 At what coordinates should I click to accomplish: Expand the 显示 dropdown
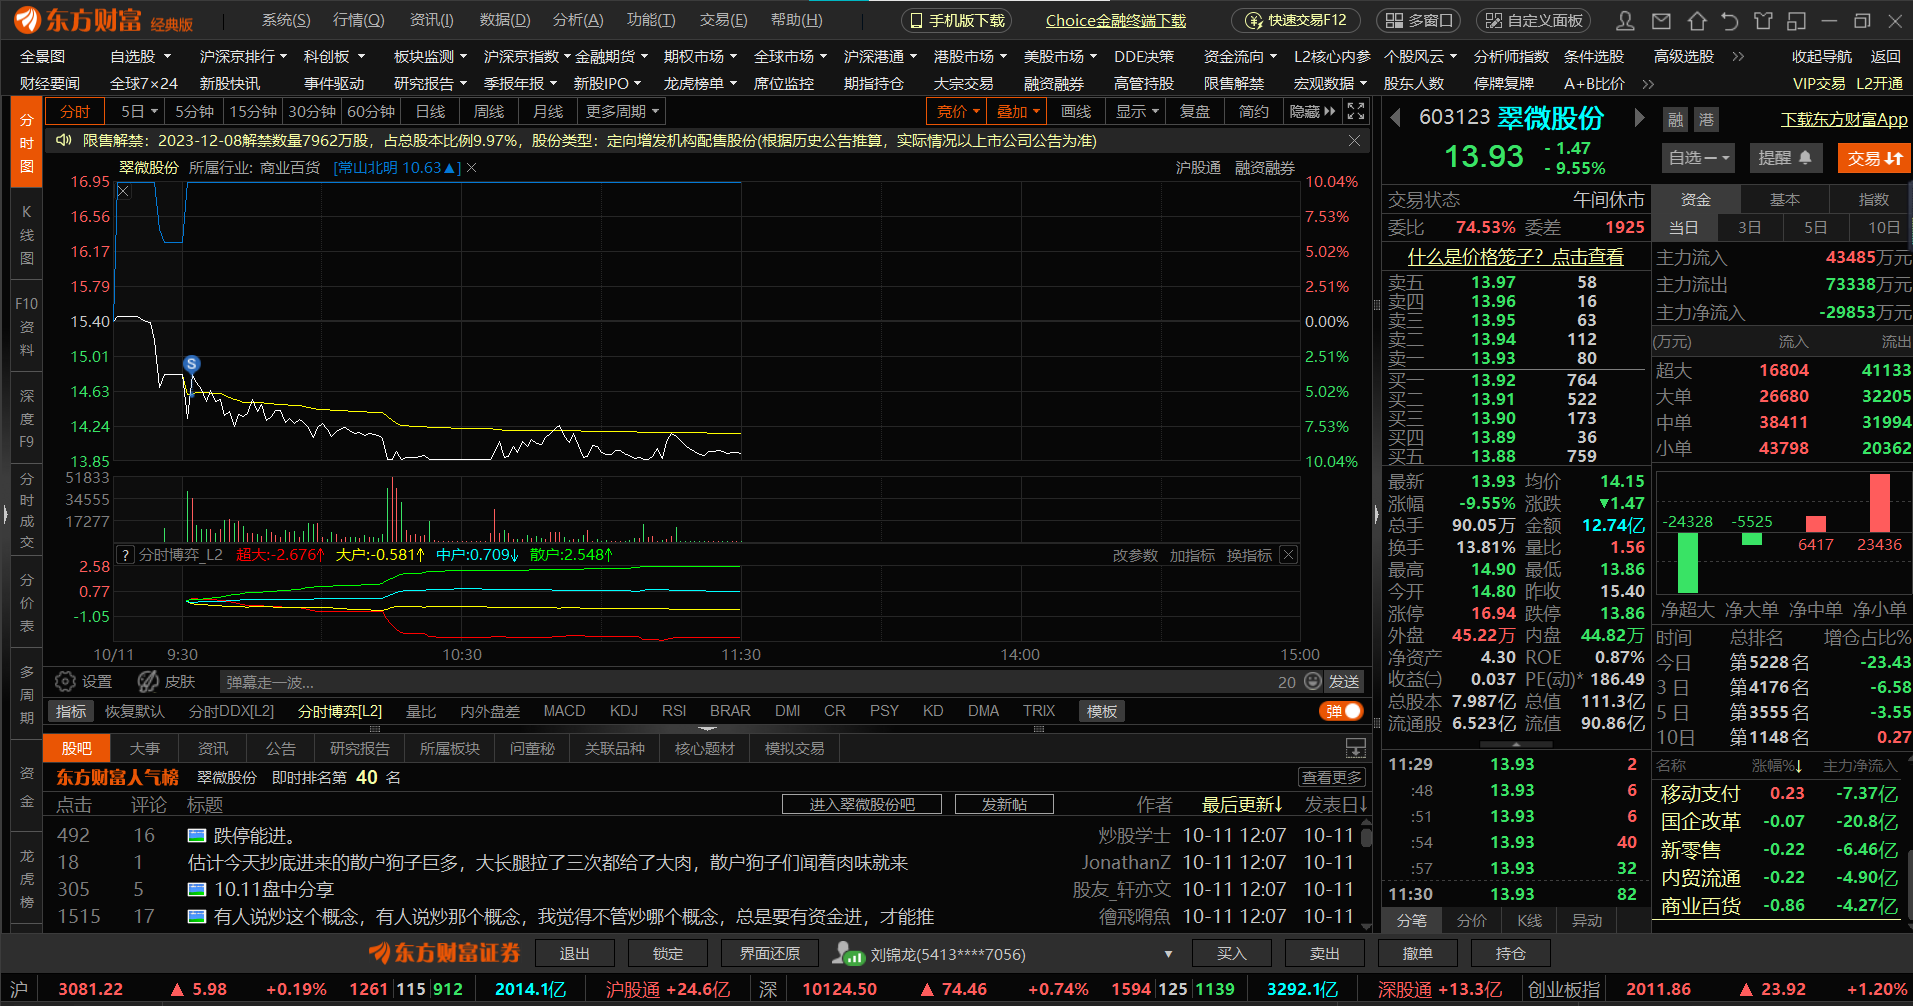coord(1155,112)
